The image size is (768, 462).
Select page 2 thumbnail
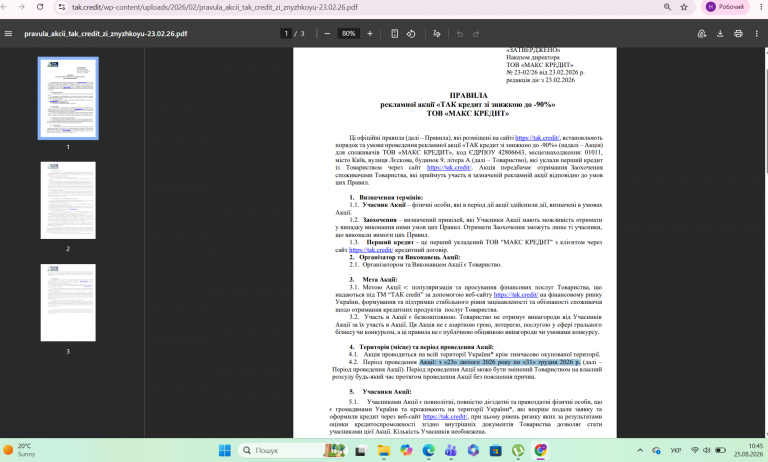tap(68, 200)
